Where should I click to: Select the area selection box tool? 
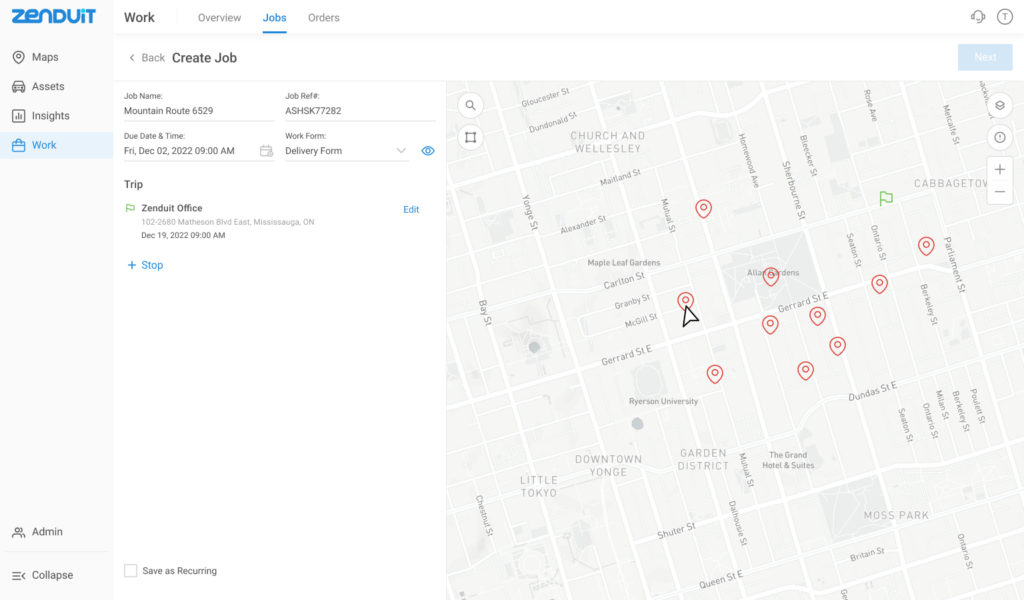point(471,138)
